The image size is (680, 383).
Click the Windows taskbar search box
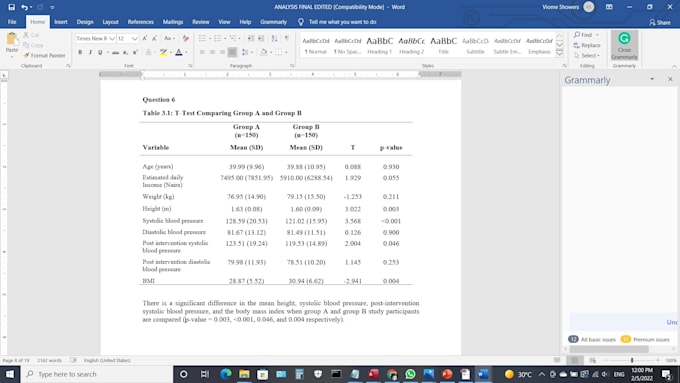click(x=97, y=374)
